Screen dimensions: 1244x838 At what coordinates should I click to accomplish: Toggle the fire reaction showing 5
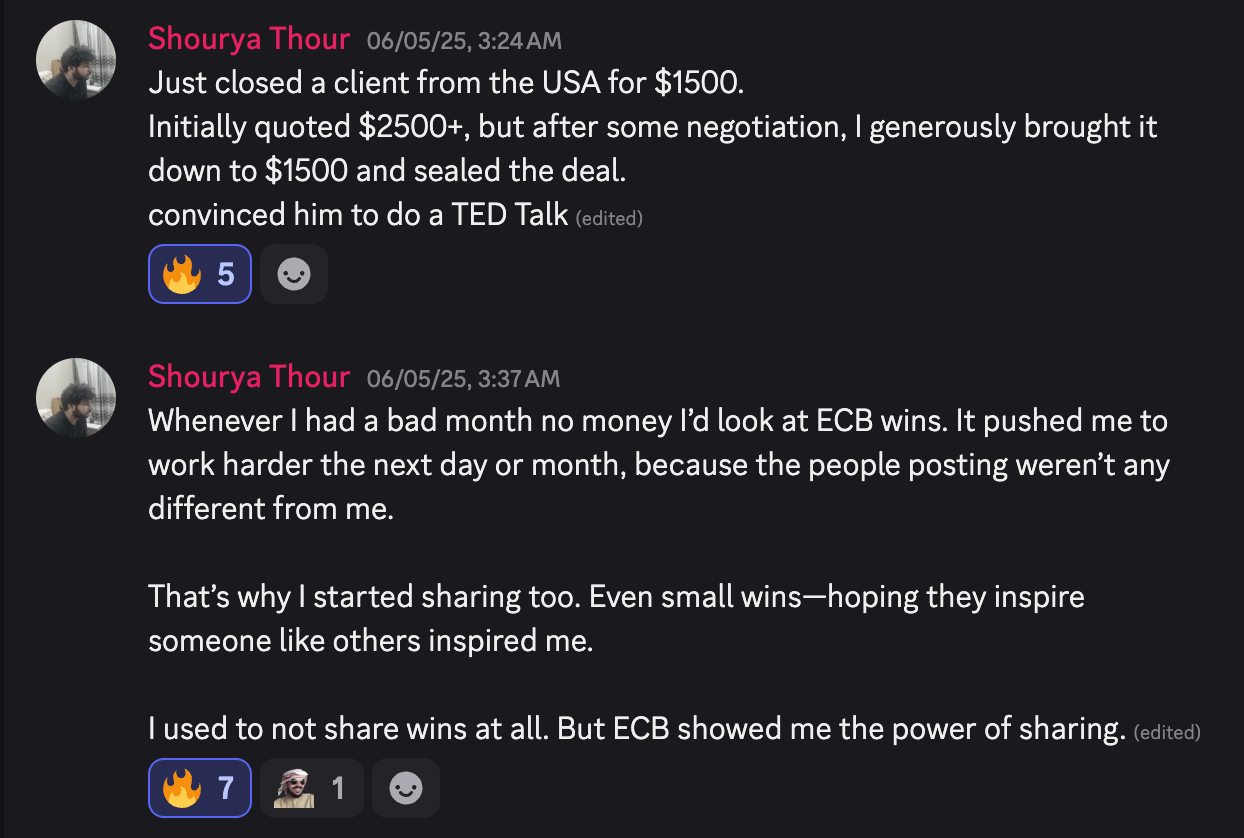click(200, 274)
